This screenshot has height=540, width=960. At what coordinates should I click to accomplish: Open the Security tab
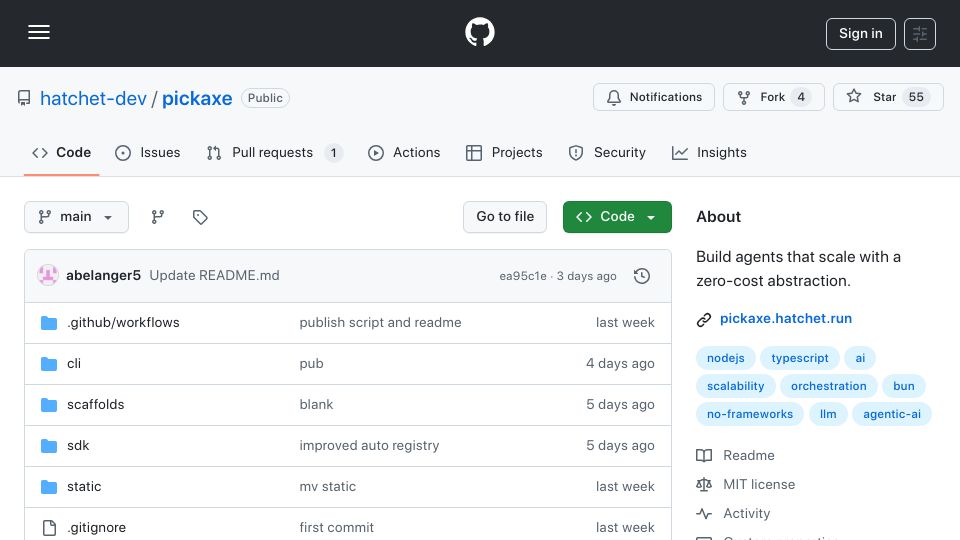607,152
